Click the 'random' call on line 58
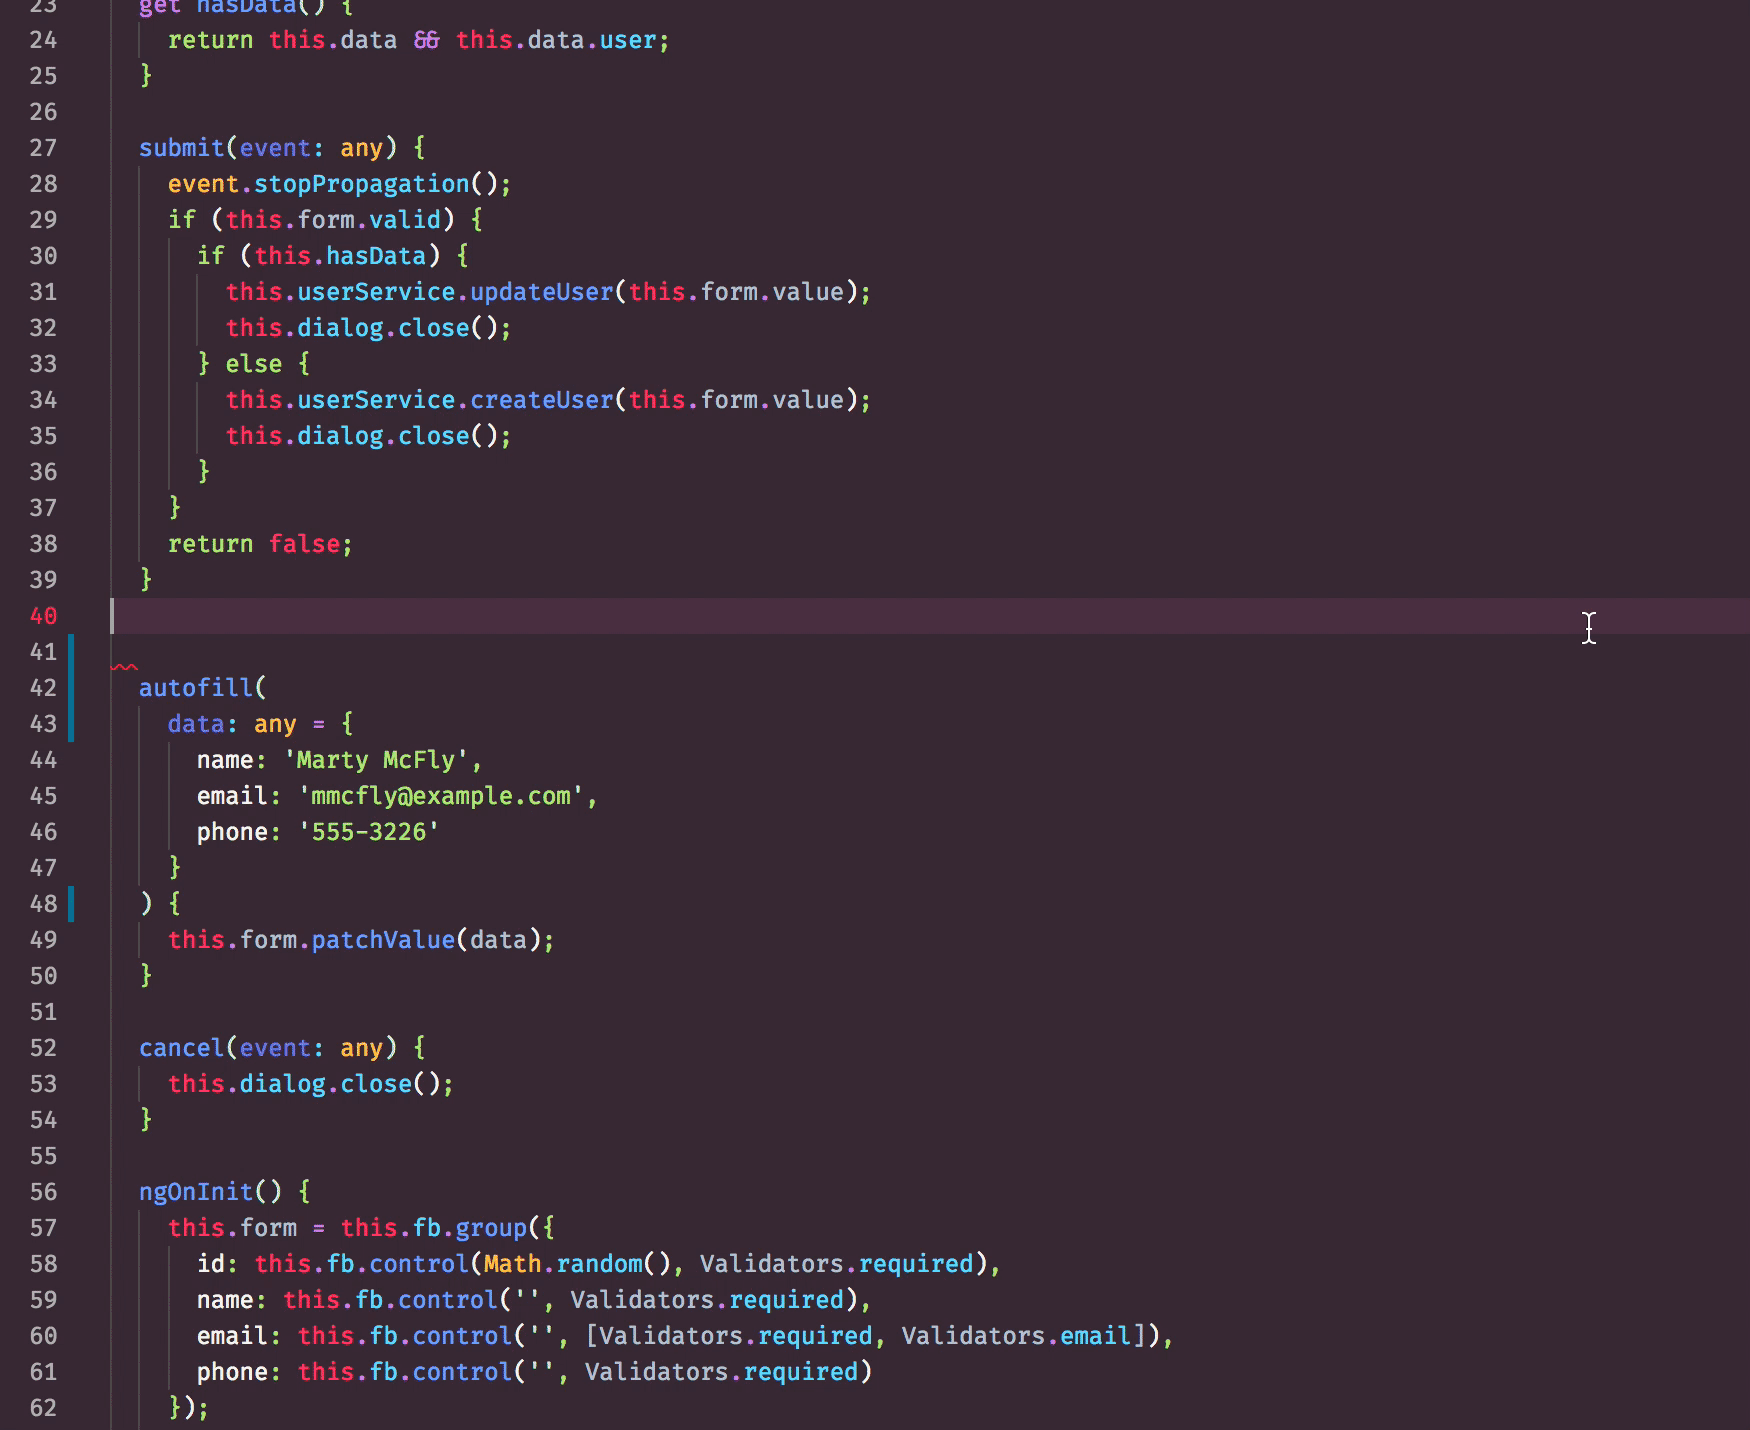The height and width of the screenshot is (1430, 1750). [599, 1264]
